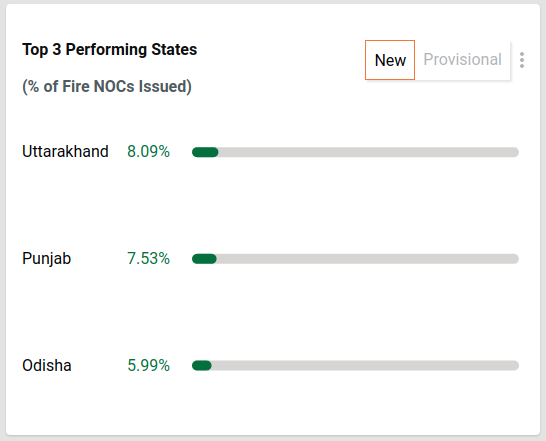
Task: Select the Odisha state label
Action: point(47,365)
